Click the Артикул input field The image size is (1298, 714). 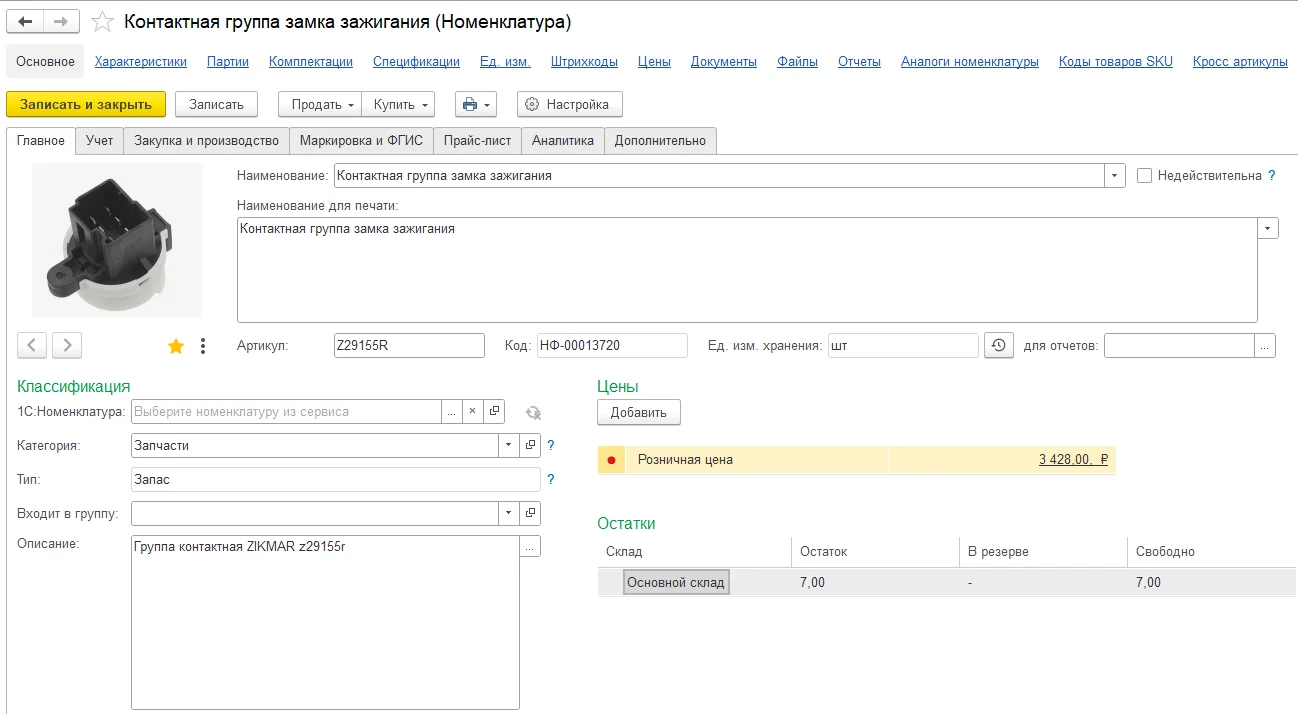[x=409, y=345]
